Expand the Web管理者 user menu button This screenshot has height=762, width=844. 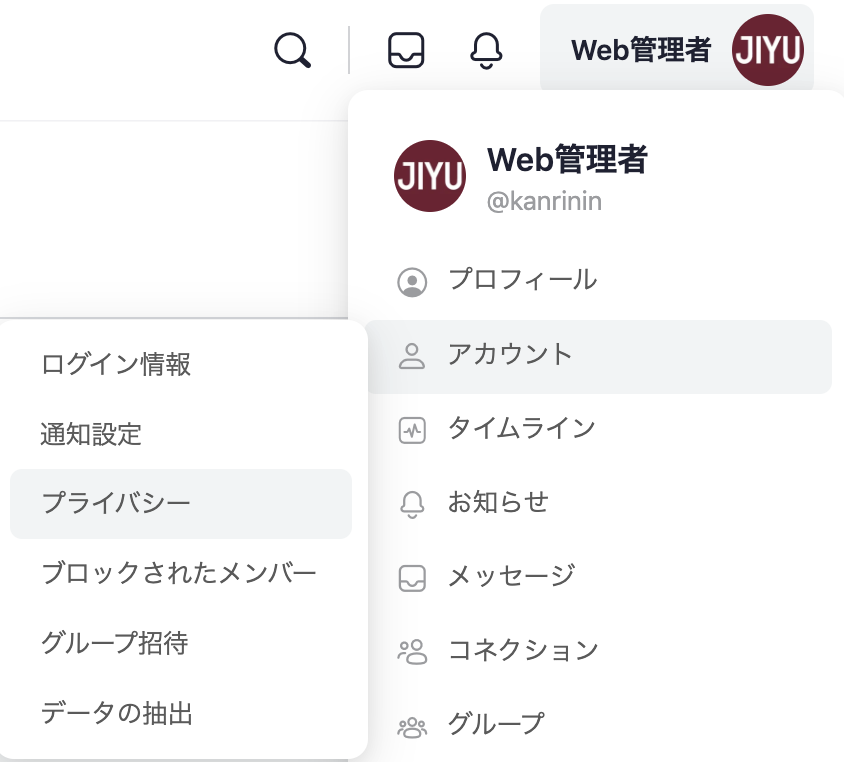[677, 49]
